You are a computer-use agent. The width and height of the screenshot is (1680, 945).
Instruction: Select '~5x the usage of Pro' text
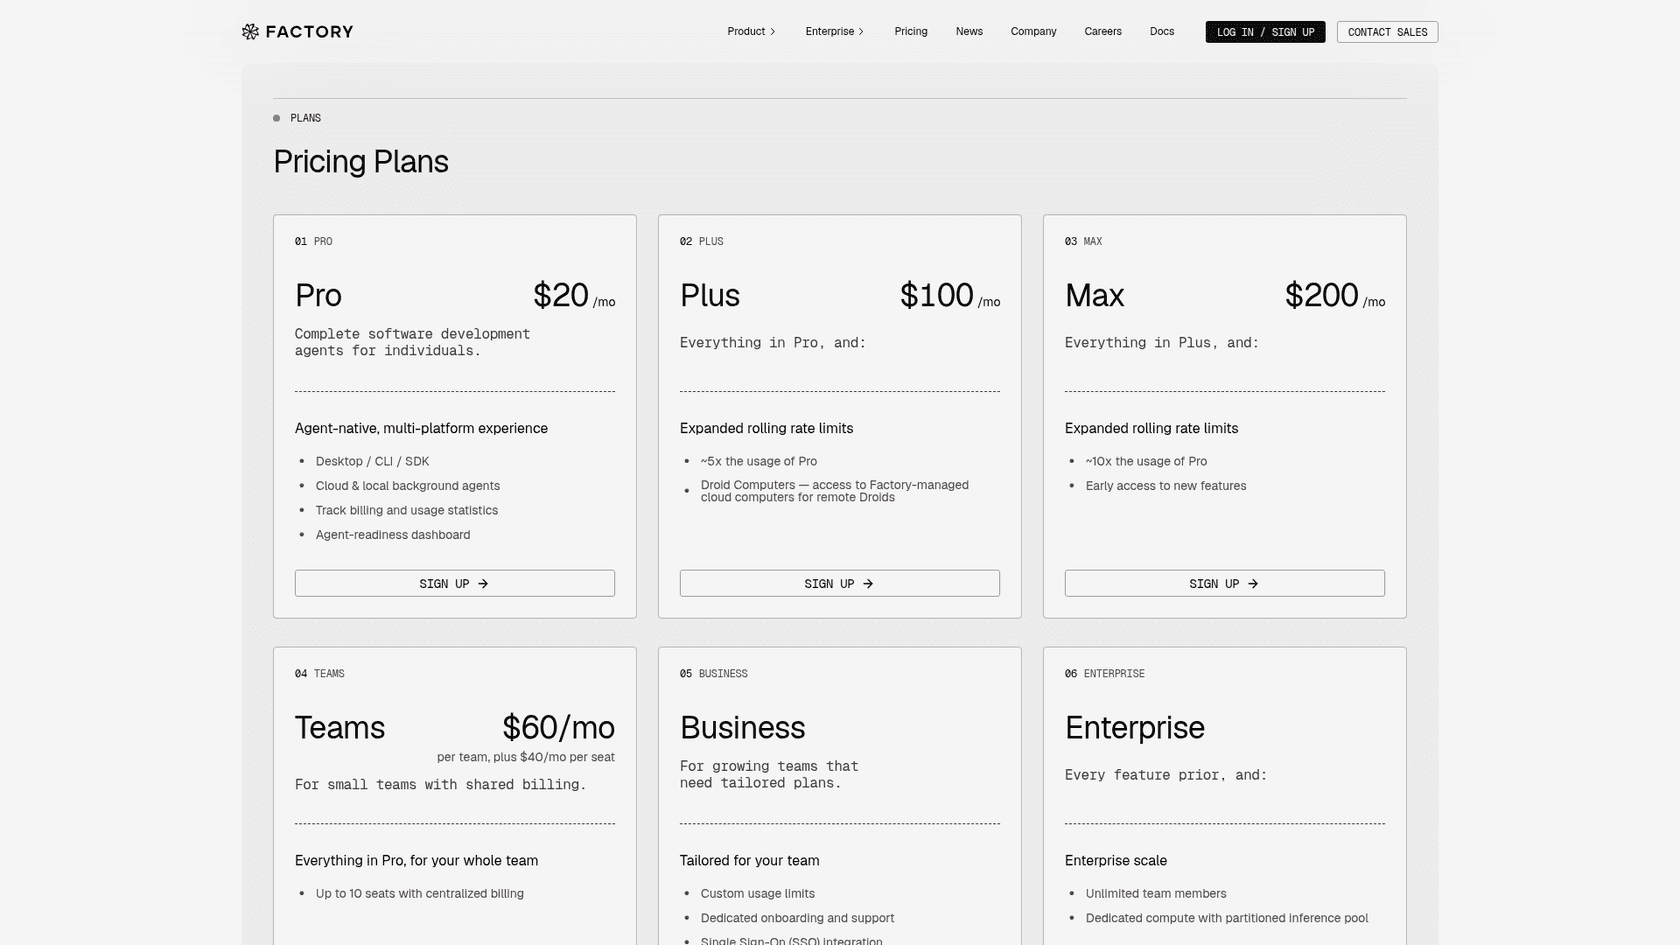coord(759,462)
